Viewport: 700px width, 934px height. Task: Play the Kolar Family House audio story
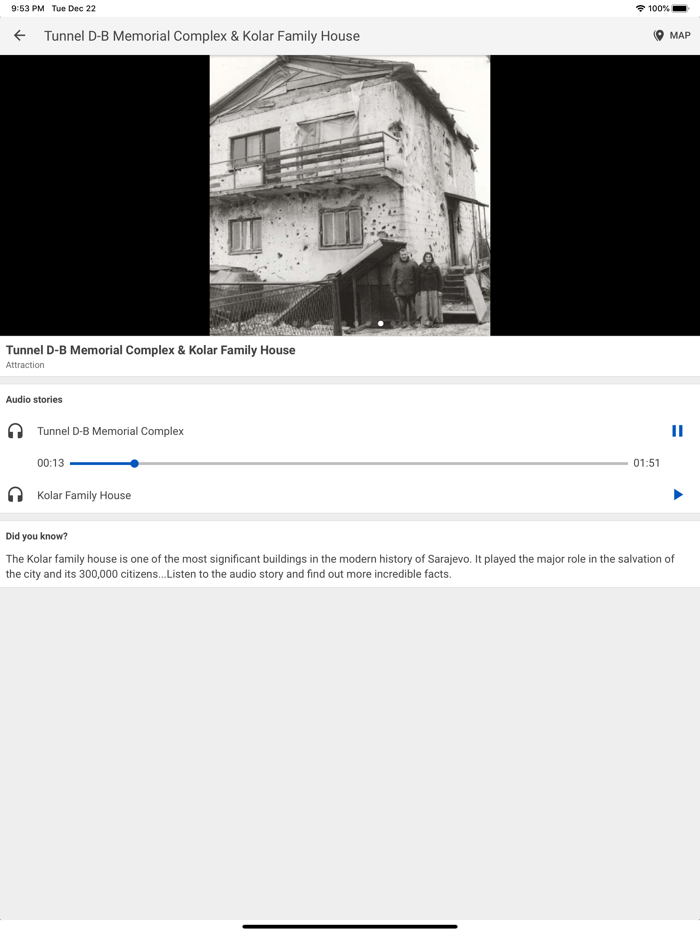pyautogui.click(x=677, y=494)
